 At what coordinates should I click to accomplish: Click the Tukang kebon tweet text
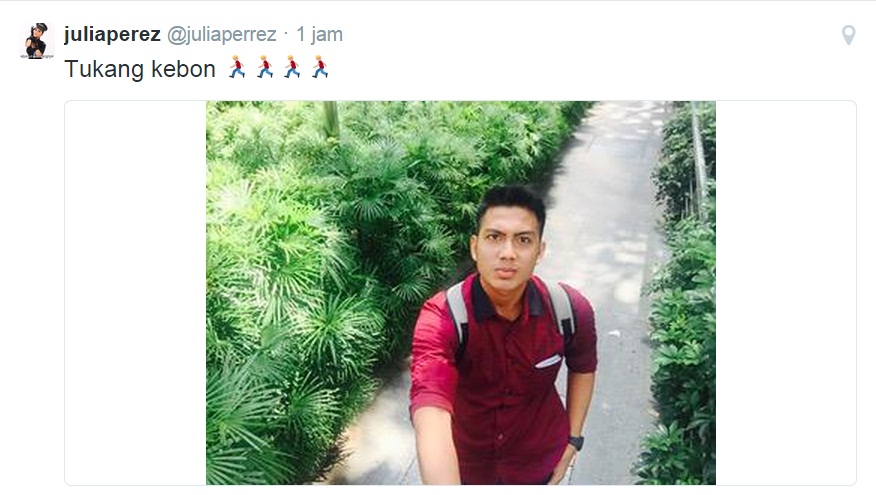point(140,69)
